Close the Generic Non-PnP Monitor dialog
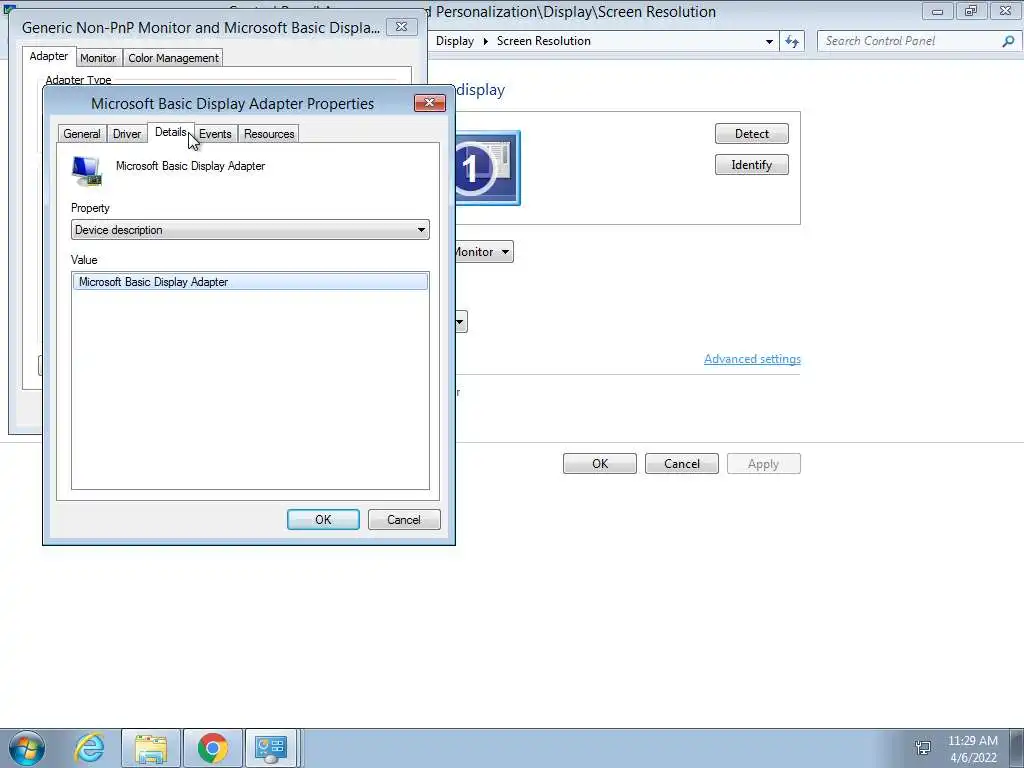 (402, 27)
